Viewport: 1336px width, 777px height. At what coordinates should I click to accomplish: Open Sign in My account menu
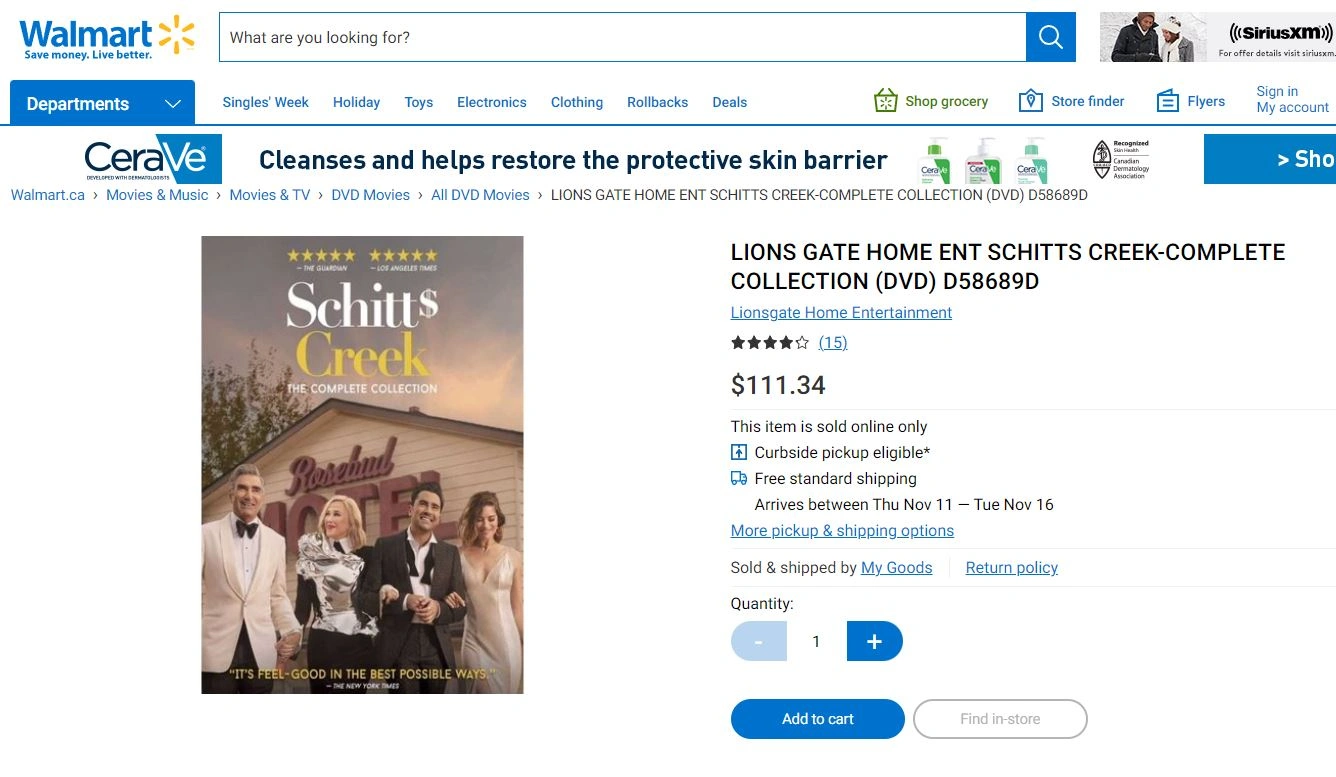(x=1292, y=99)
